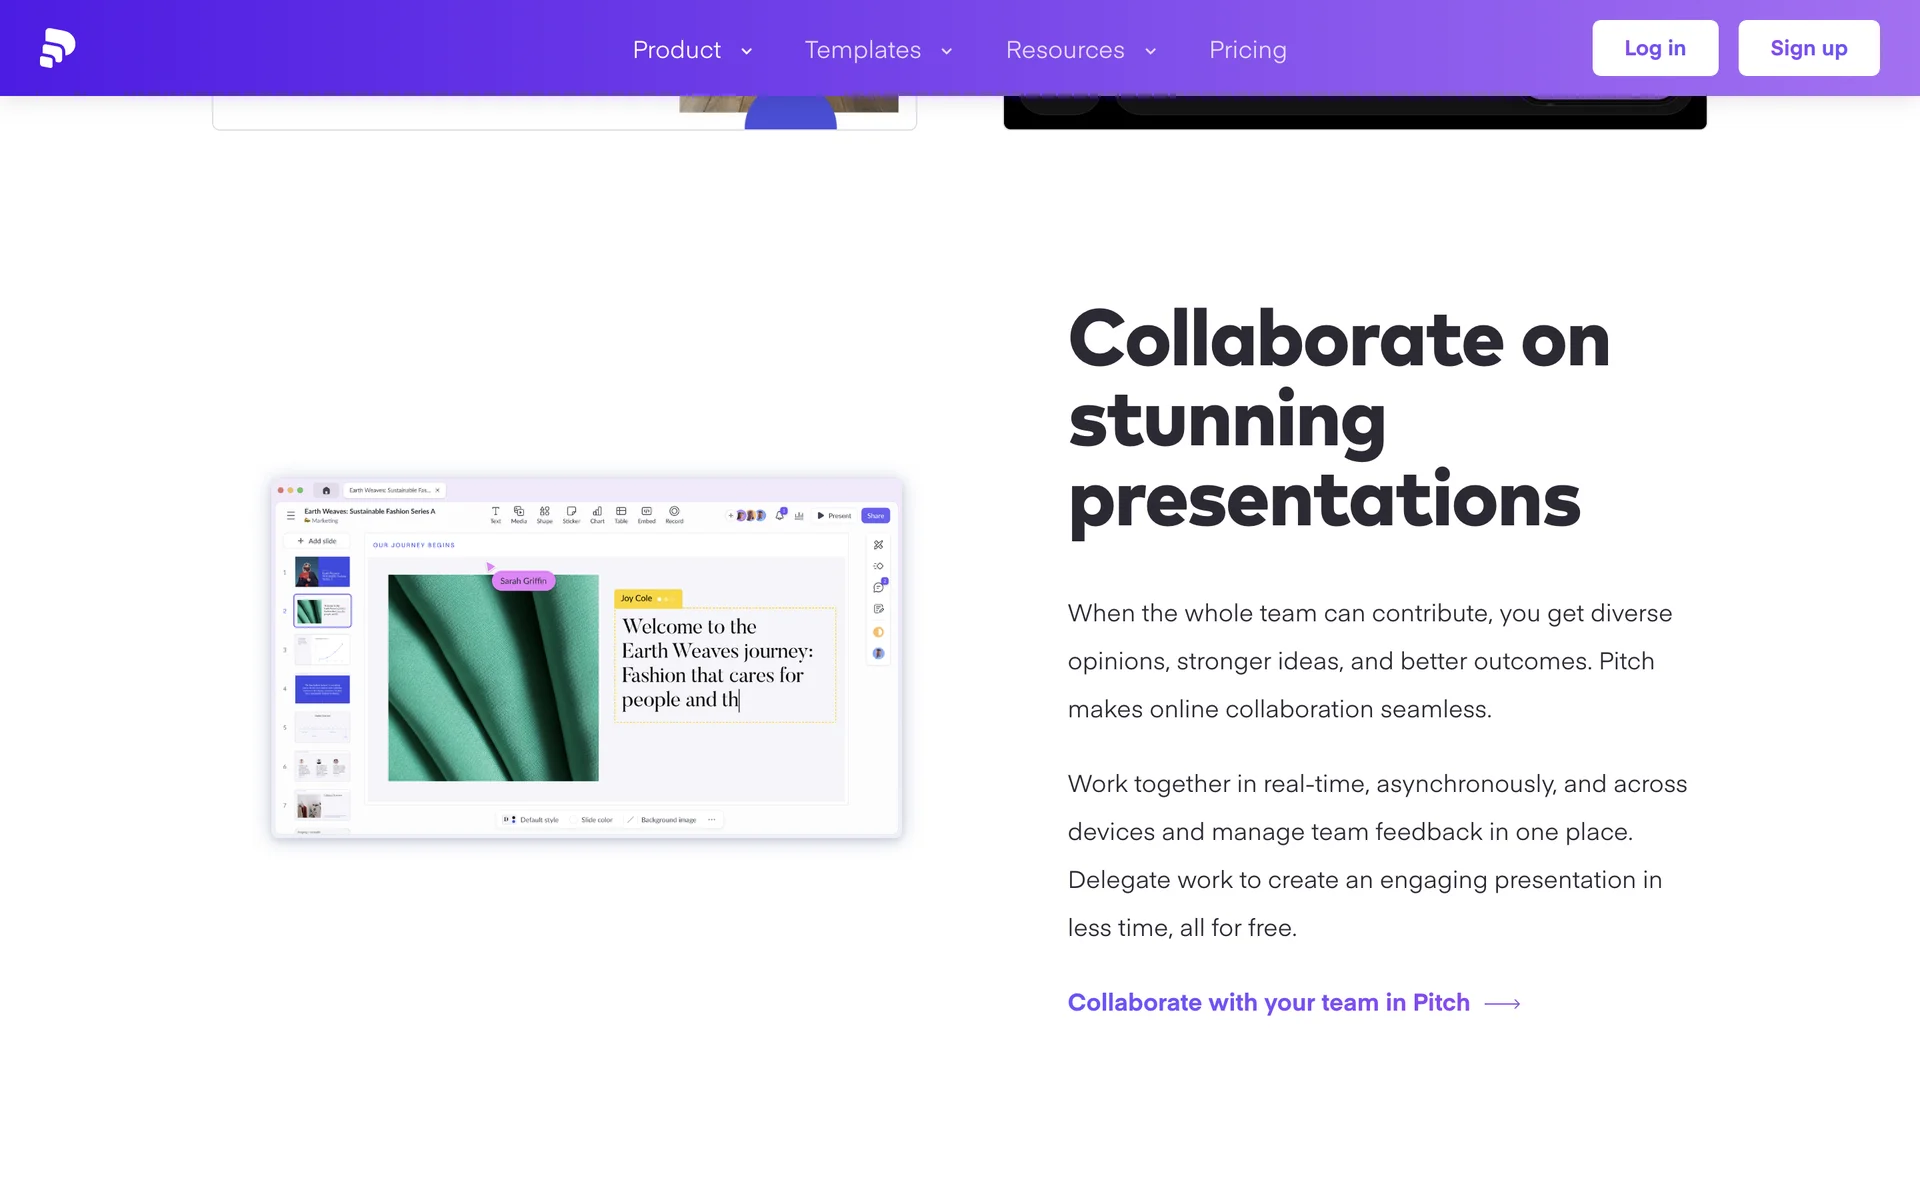Open the Chart tool icon
1920x1200 pixels.
597,514
